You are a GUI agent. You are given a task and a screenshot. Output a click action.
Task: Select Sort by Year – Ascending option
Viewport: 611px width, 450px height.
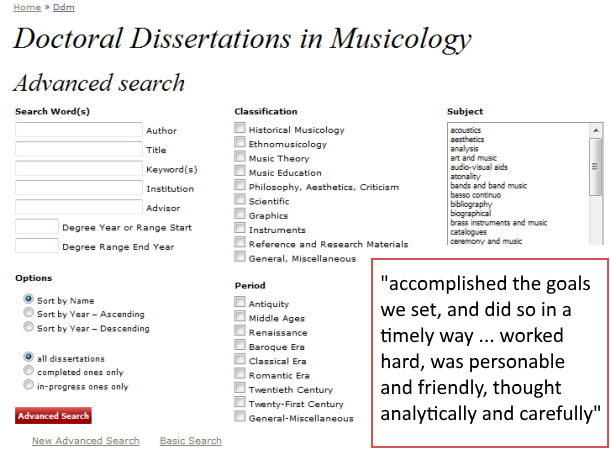(28, 313)
